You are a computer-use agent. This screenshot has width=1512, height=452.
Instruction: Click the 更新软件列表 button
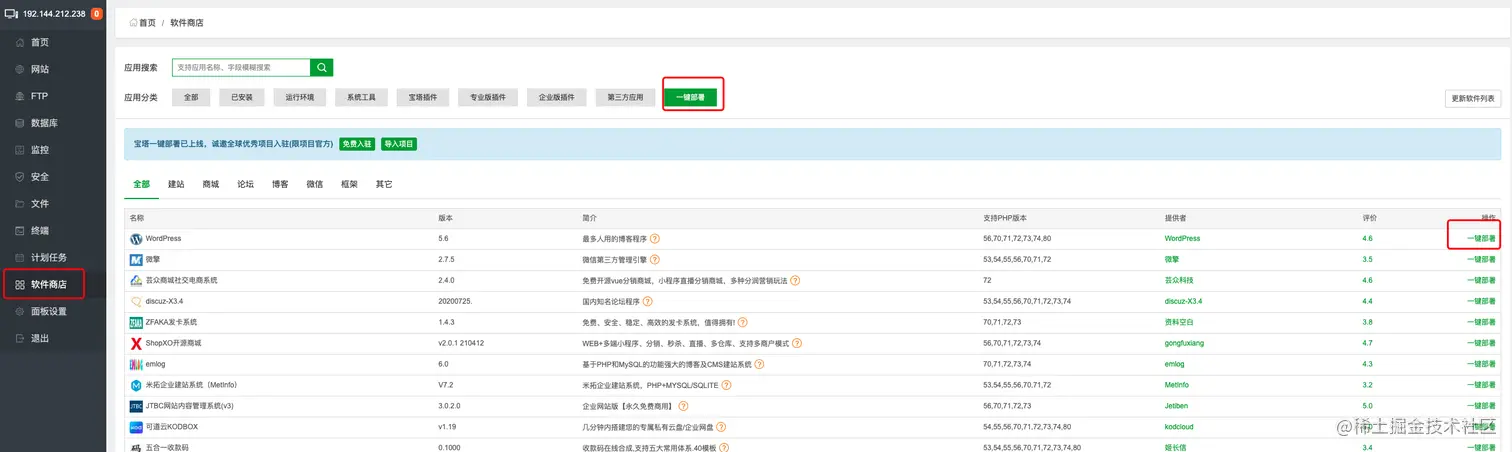coord(1473,99)
